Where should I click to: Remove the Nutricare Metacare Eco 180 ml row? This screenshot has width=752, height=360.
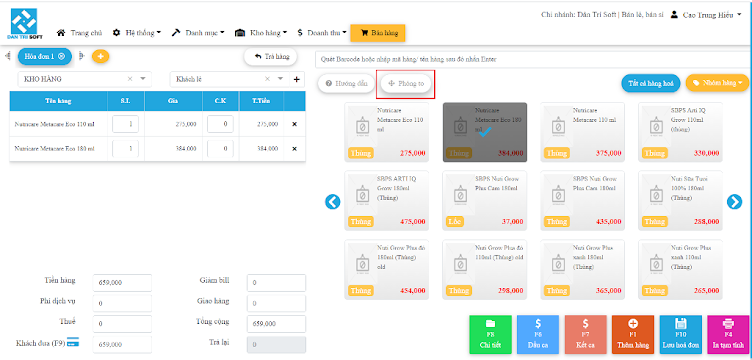[294, 149]
